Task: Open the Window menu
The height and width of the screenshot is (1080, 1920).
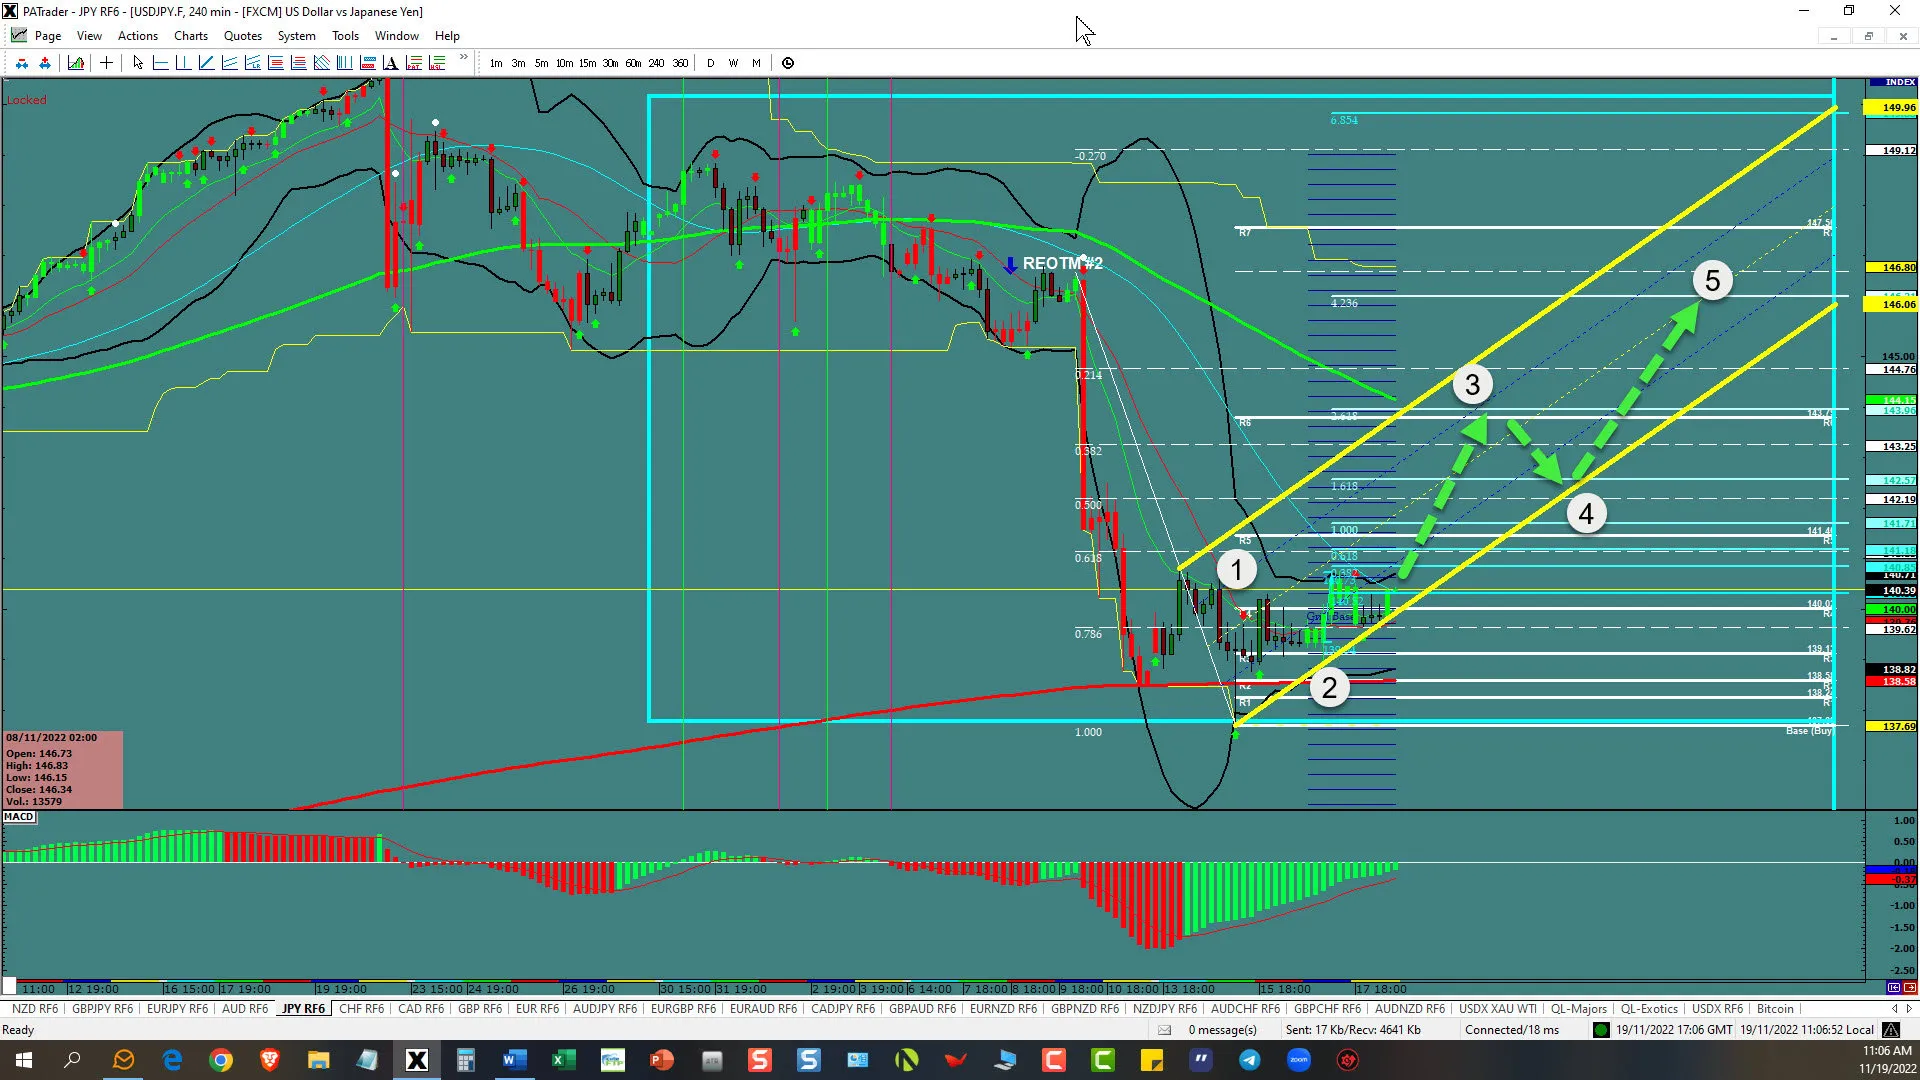Action: (x=397, y=36)
